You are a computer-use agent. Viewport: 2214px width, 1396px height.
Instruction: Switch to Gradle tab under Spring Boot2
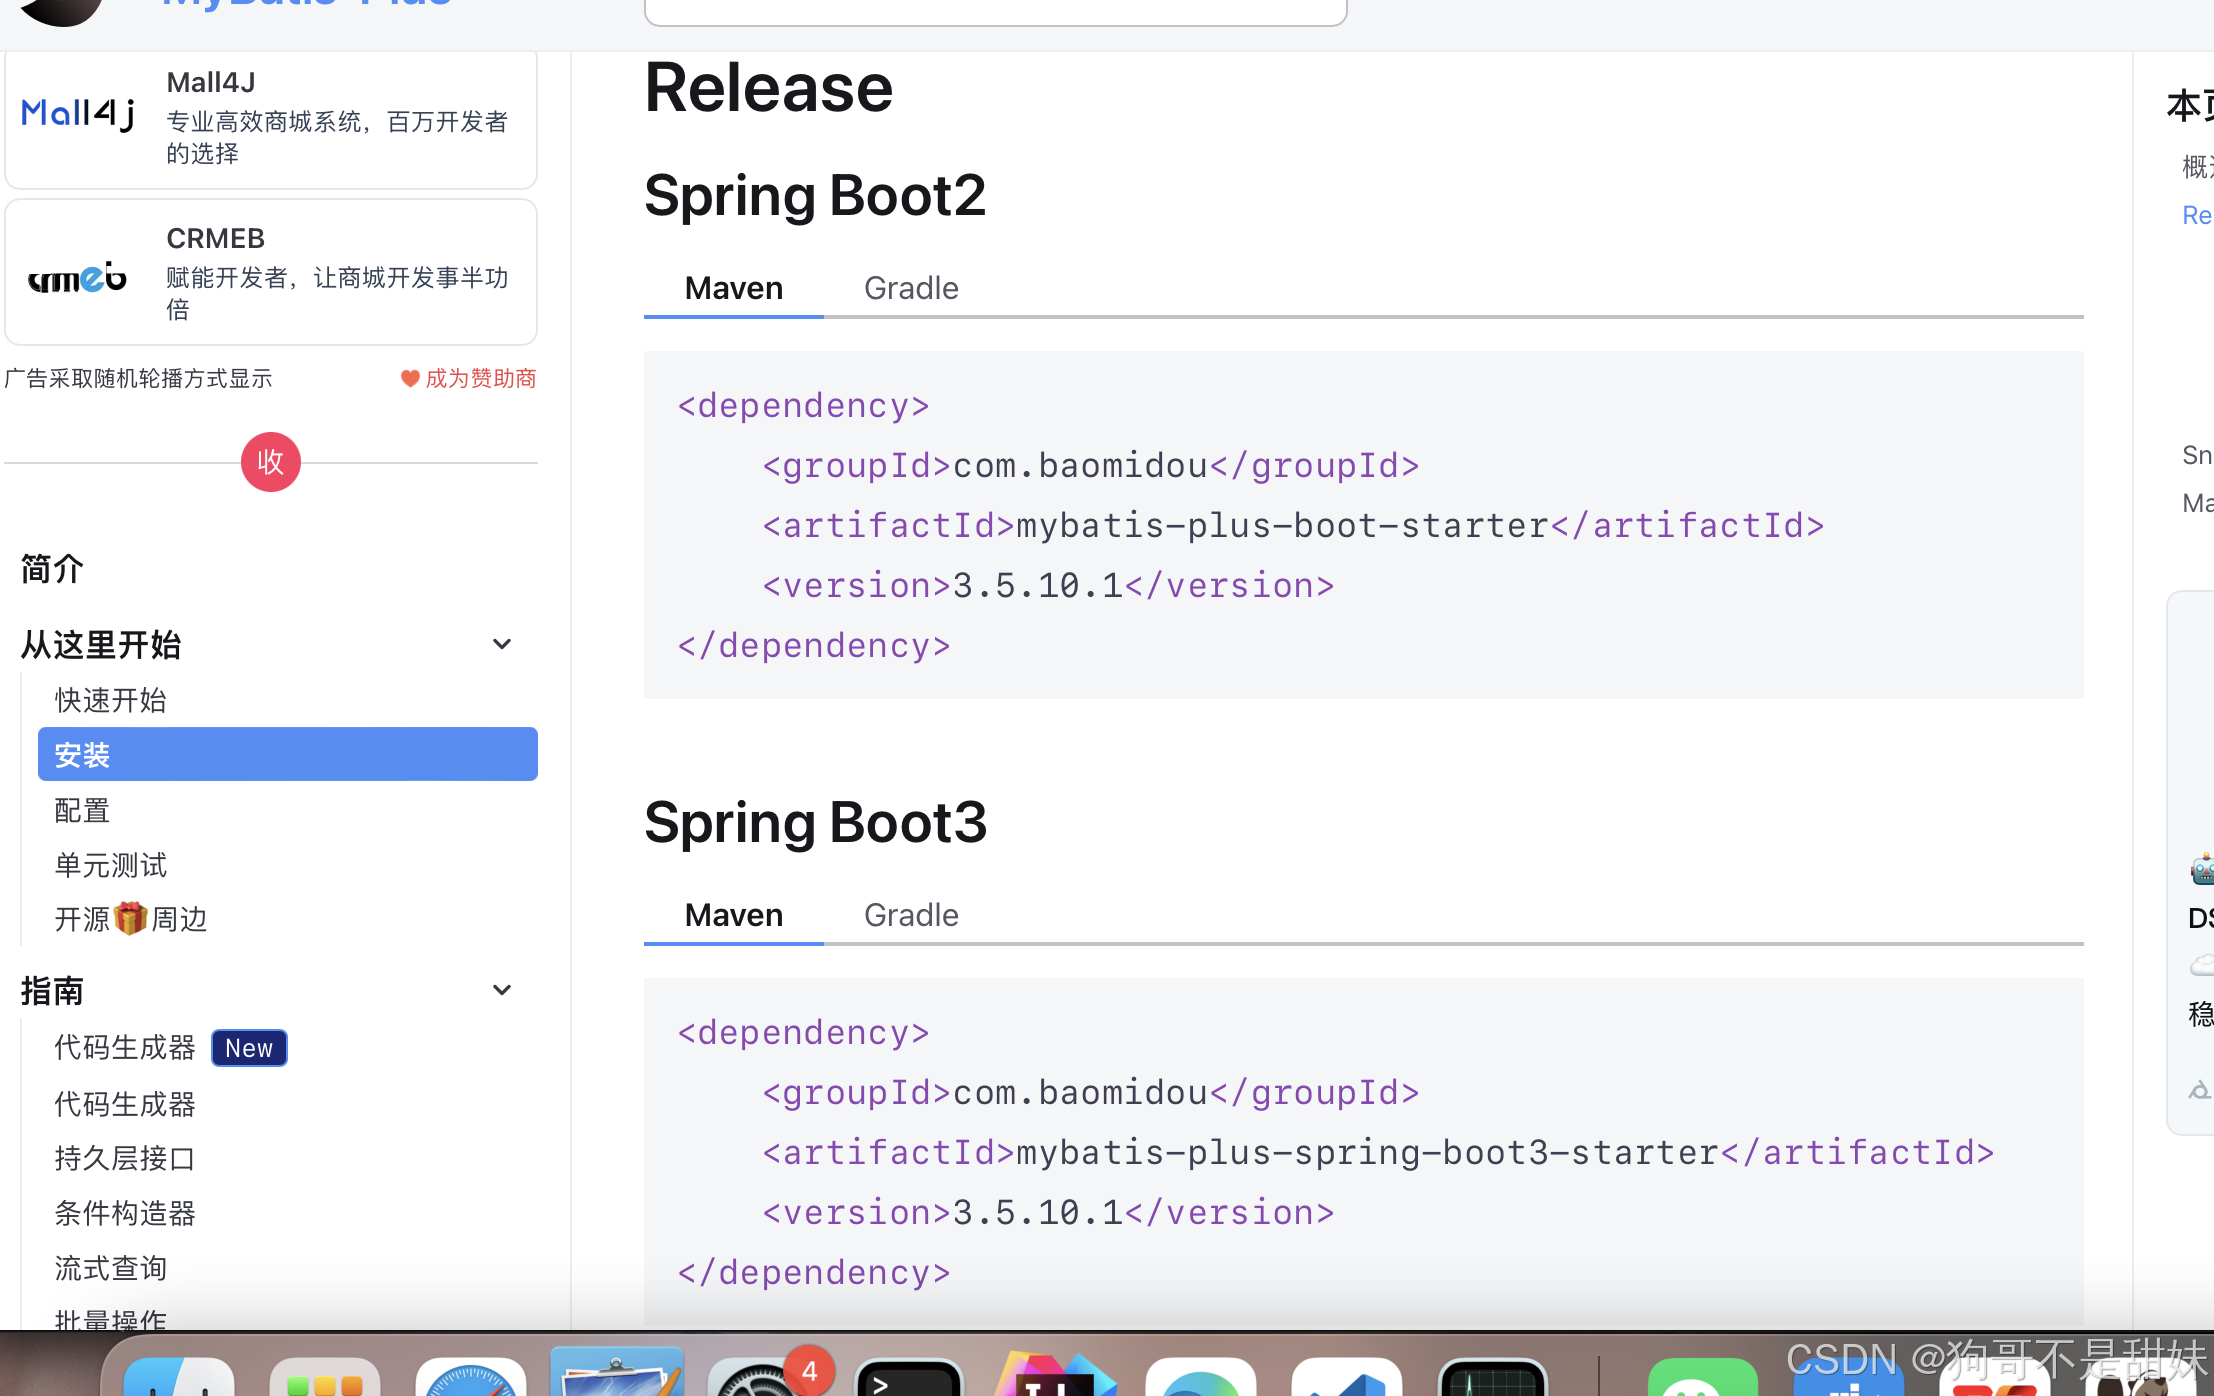[x=911, y=288]
